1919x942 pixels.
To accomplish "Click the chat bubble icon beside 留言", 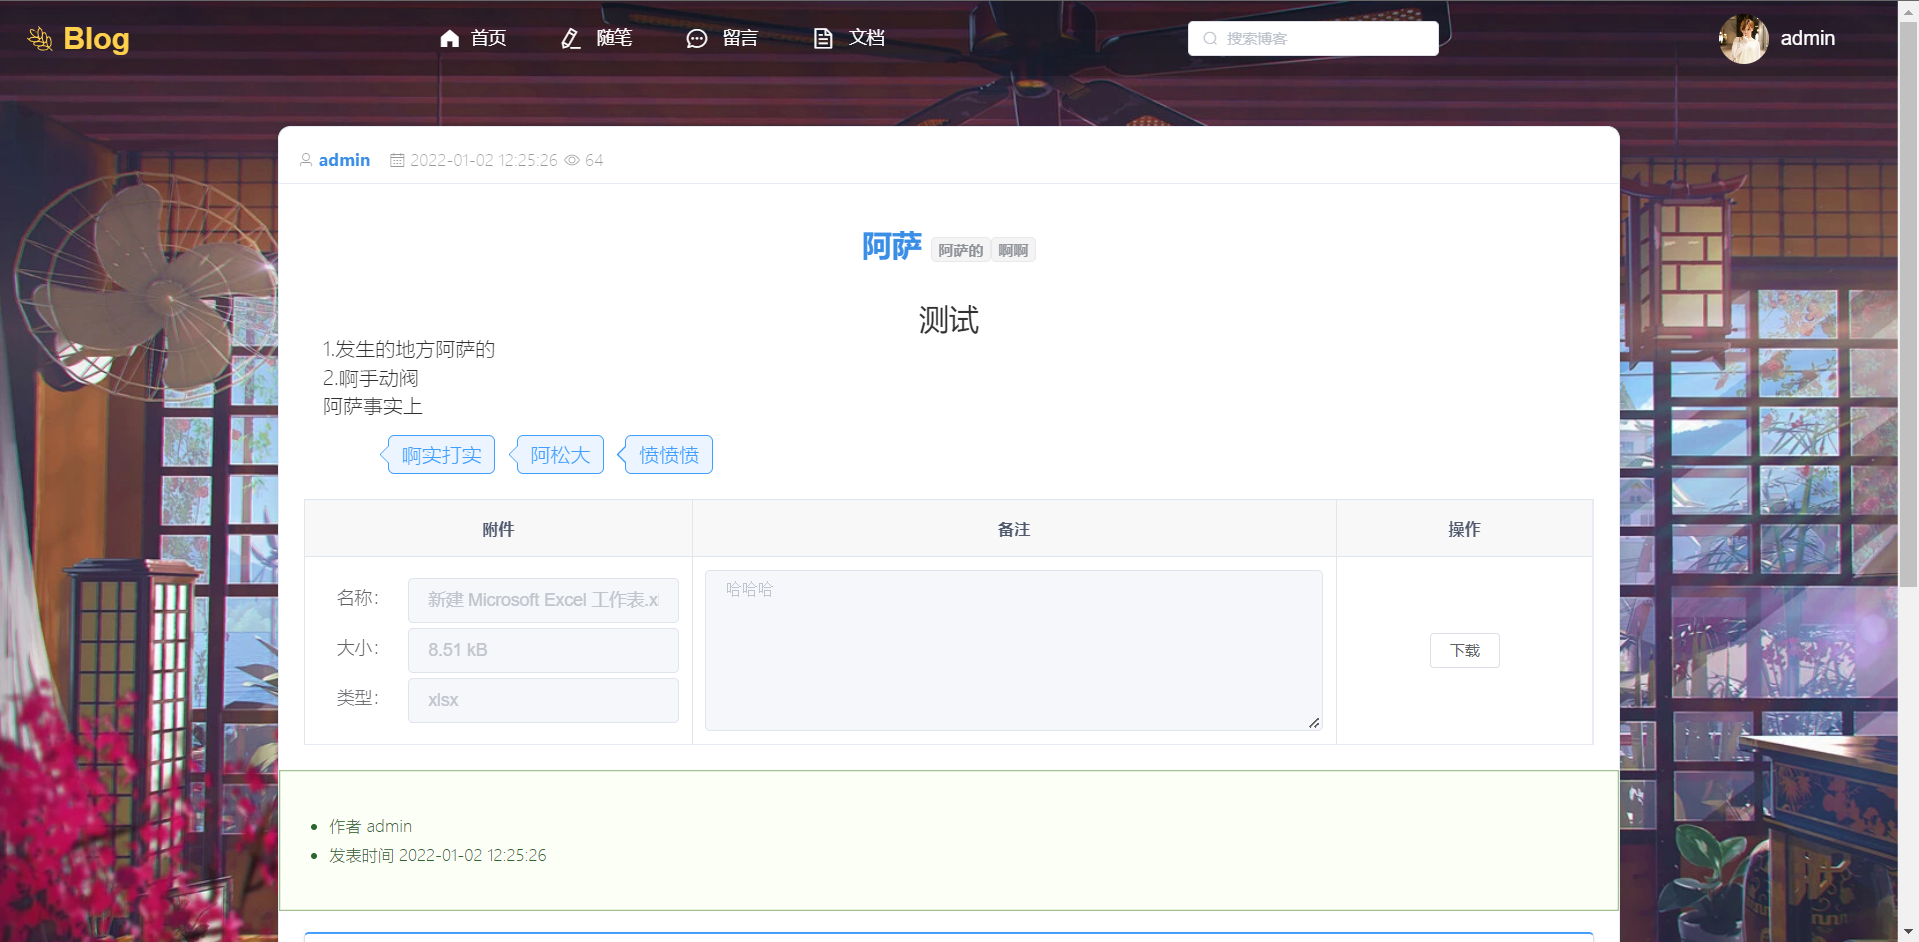I will point(697,38).
